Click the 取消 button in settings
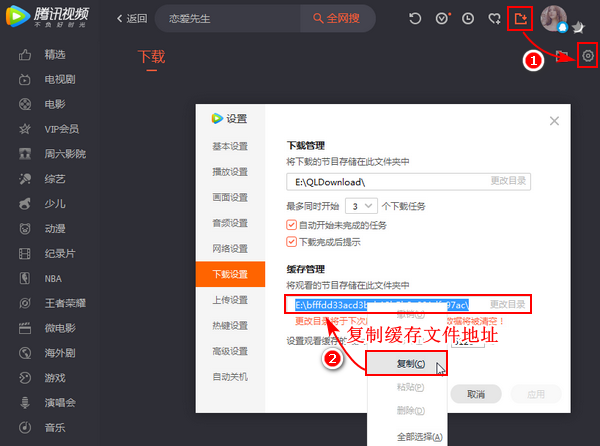600x446 pixels. [x=476, y=394]
